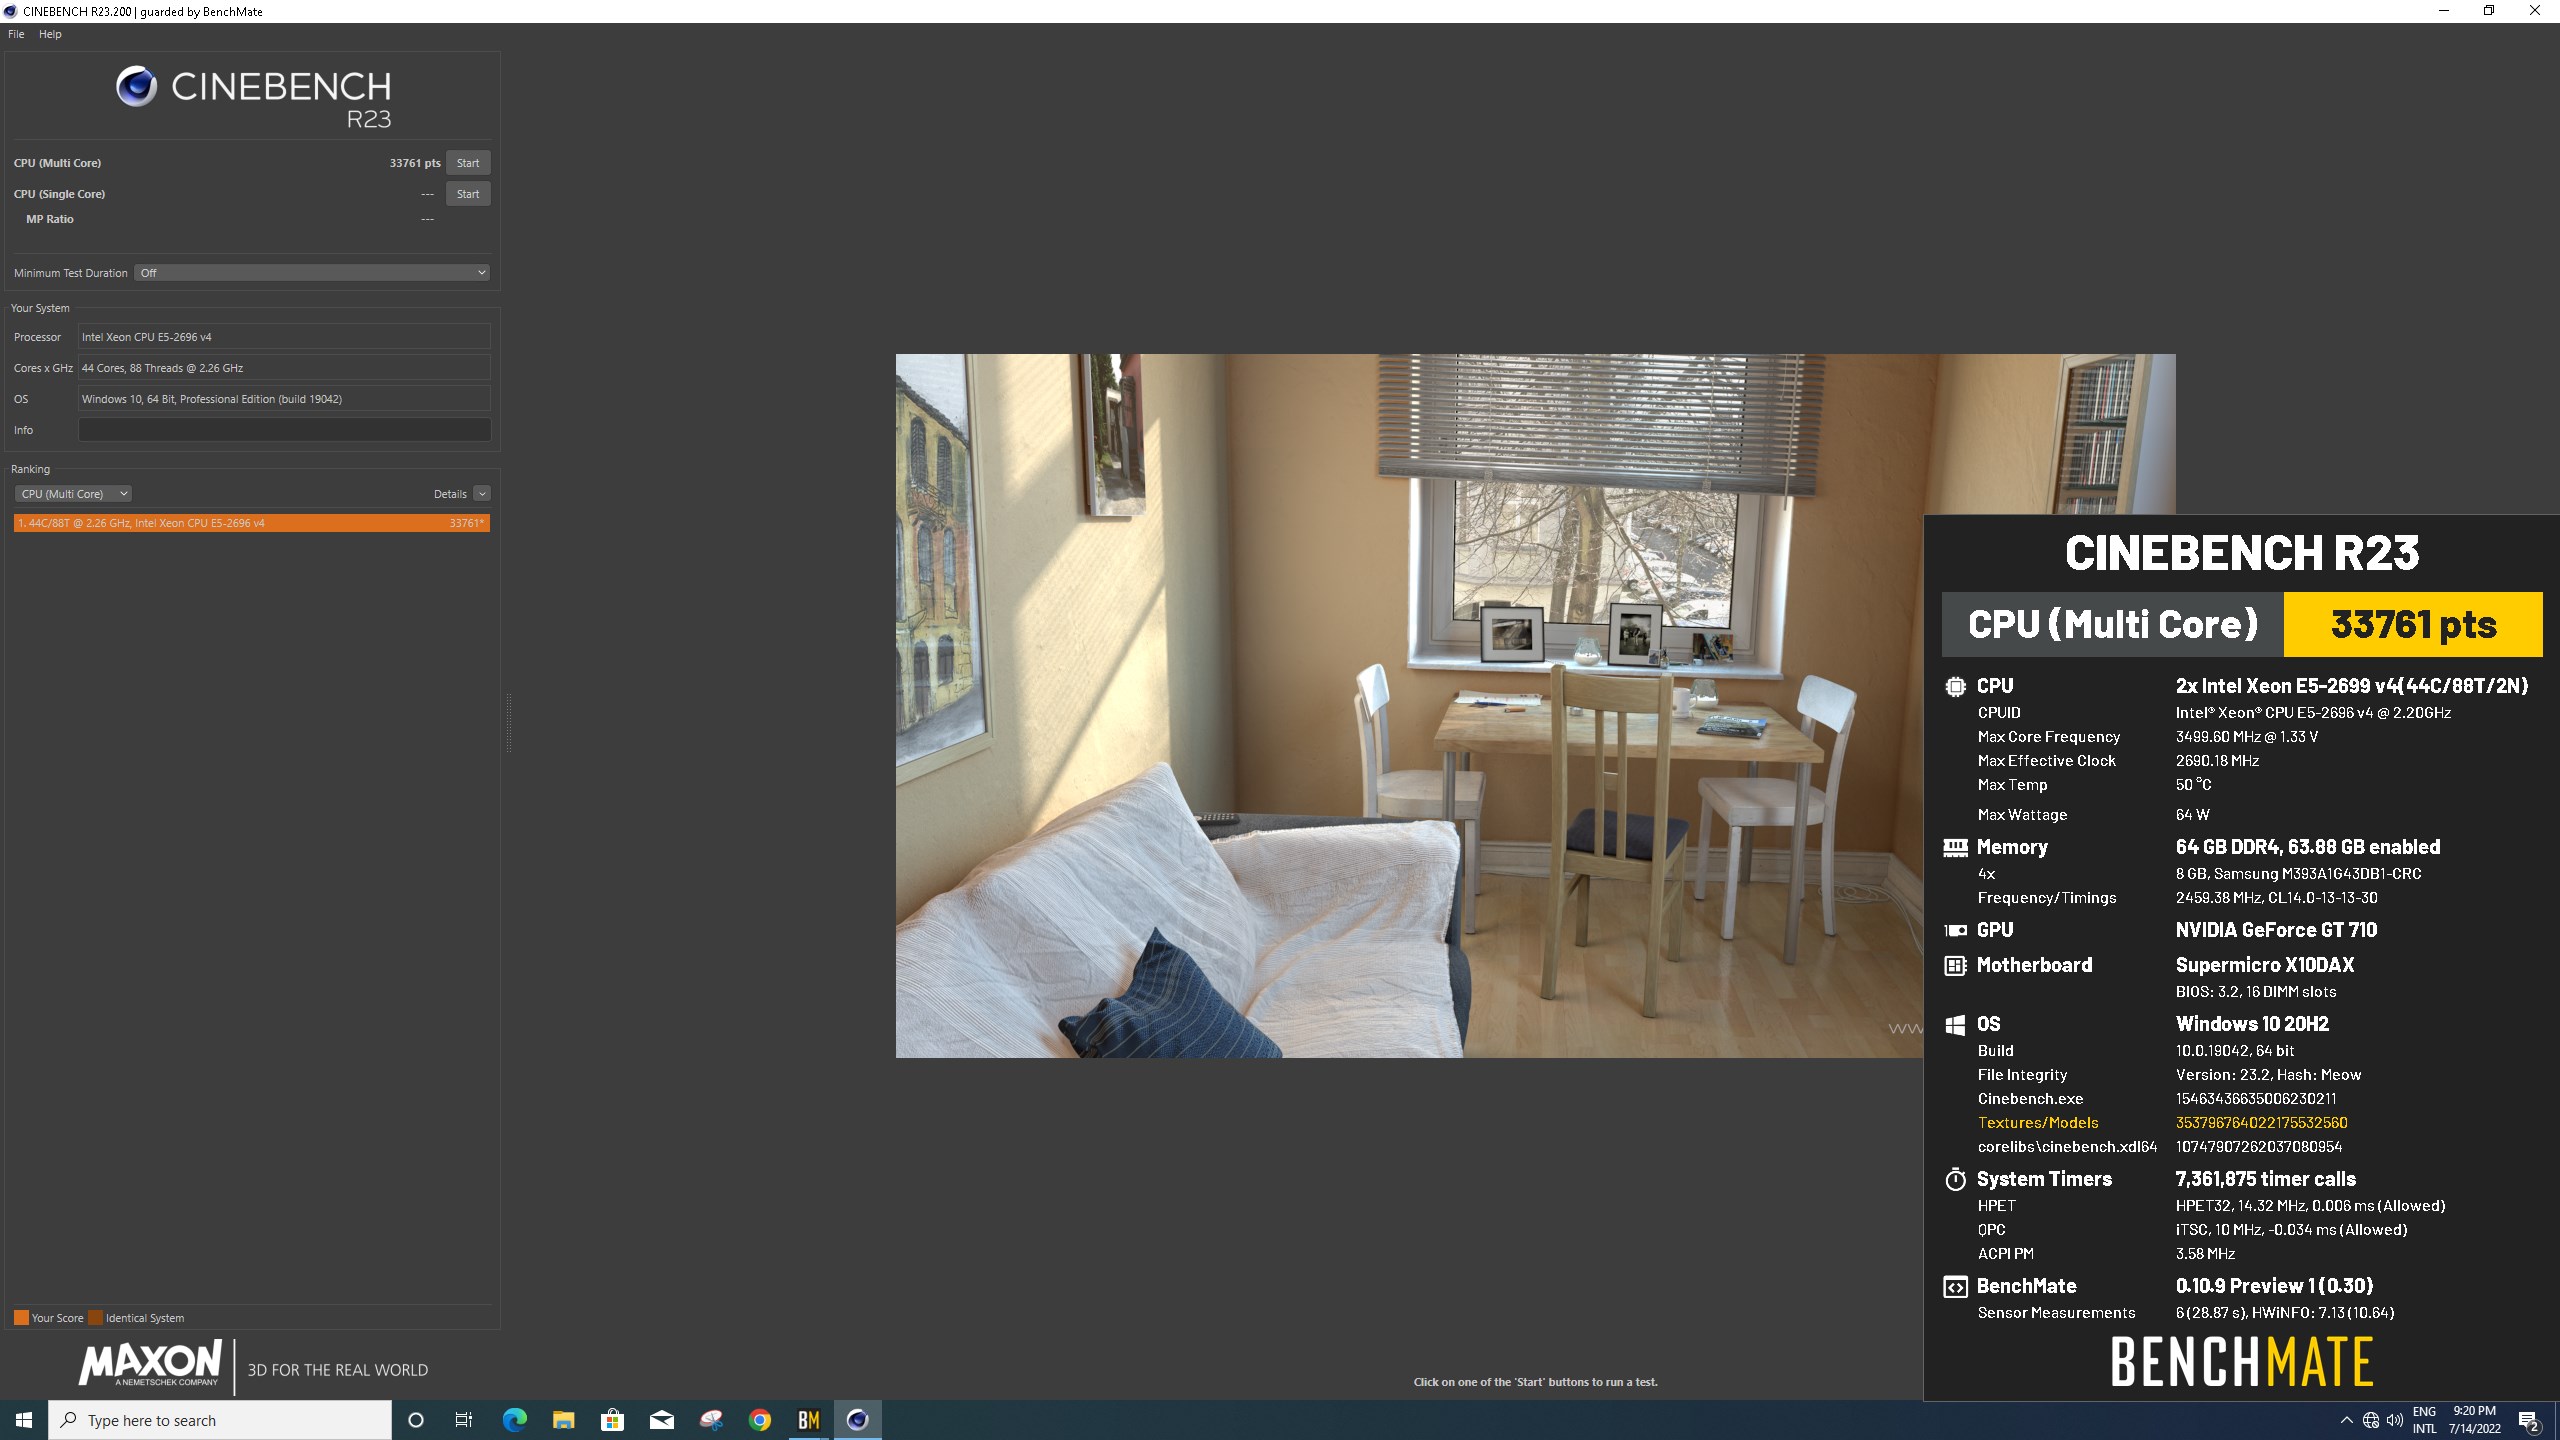Open BenchMate from taskbar
The width and height of the screenshot is (2560, 1440).
(x=809, y=1420)
